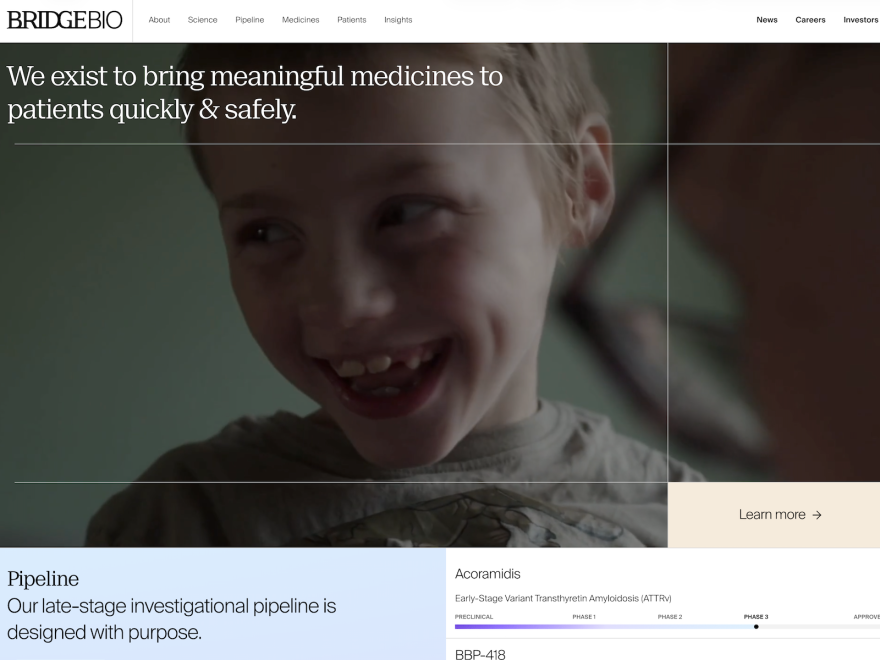Open the Insights menu
Screen dimensions: 880x660
point(398,20)
